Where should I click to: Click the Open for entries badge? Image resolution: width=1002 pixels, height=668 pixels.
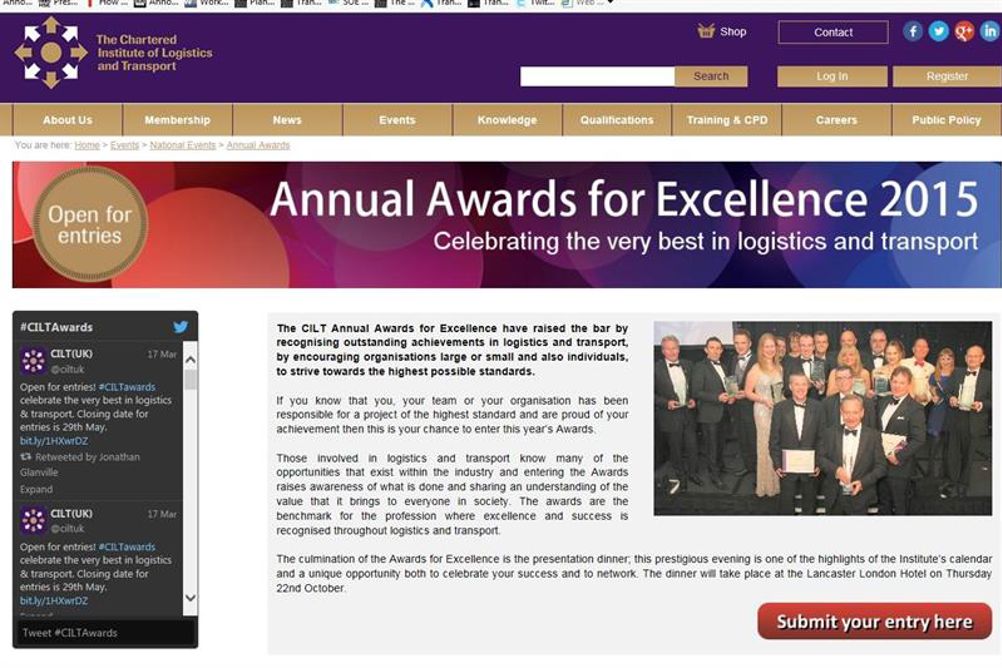coord(89,224)
